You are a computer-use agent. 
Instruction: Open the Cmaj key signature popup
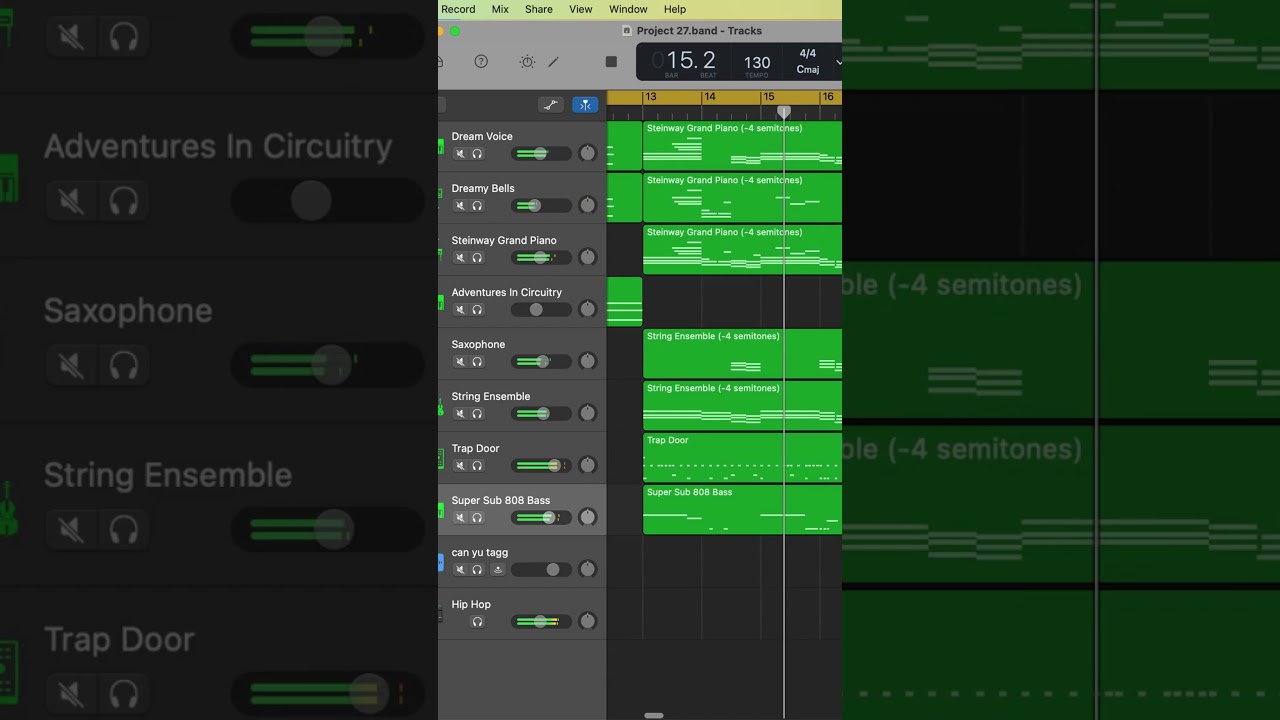808,70
